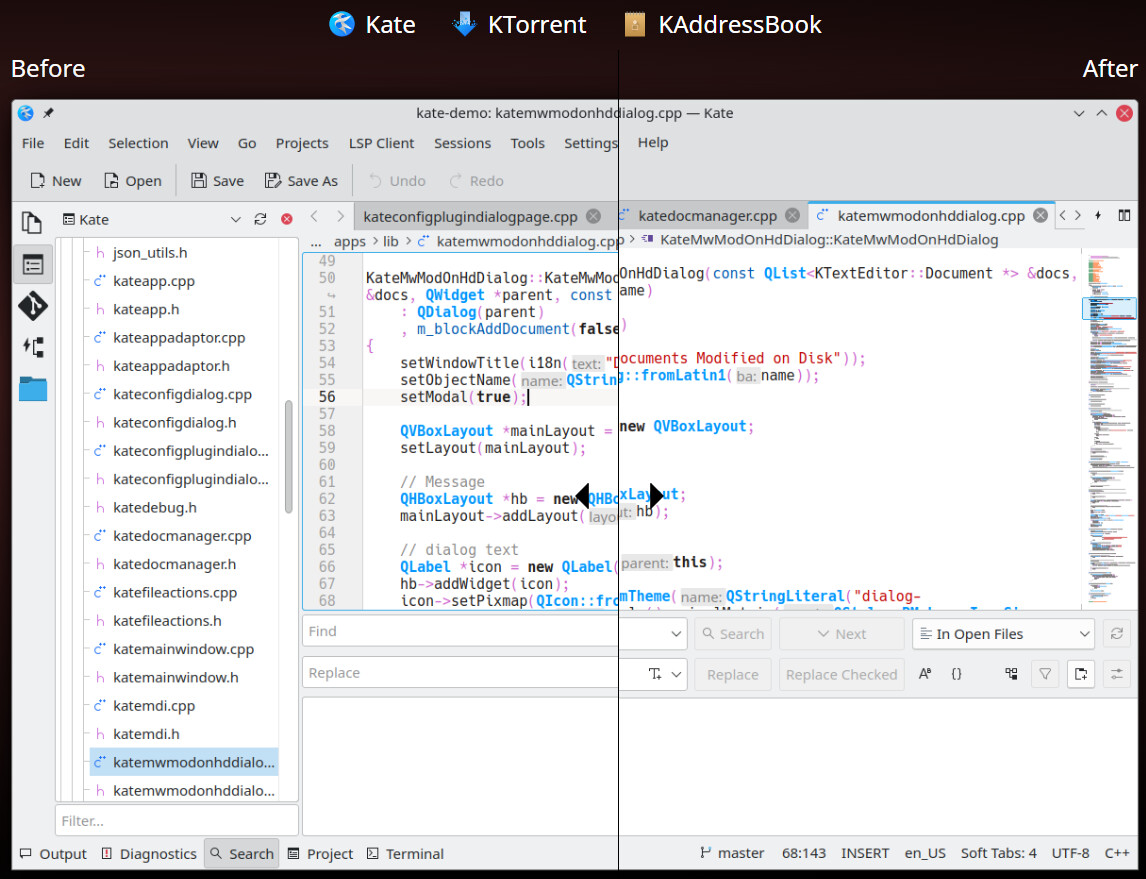
Task: Switch to katedocmanager.cpp tab
Action: tap(707, 215)
